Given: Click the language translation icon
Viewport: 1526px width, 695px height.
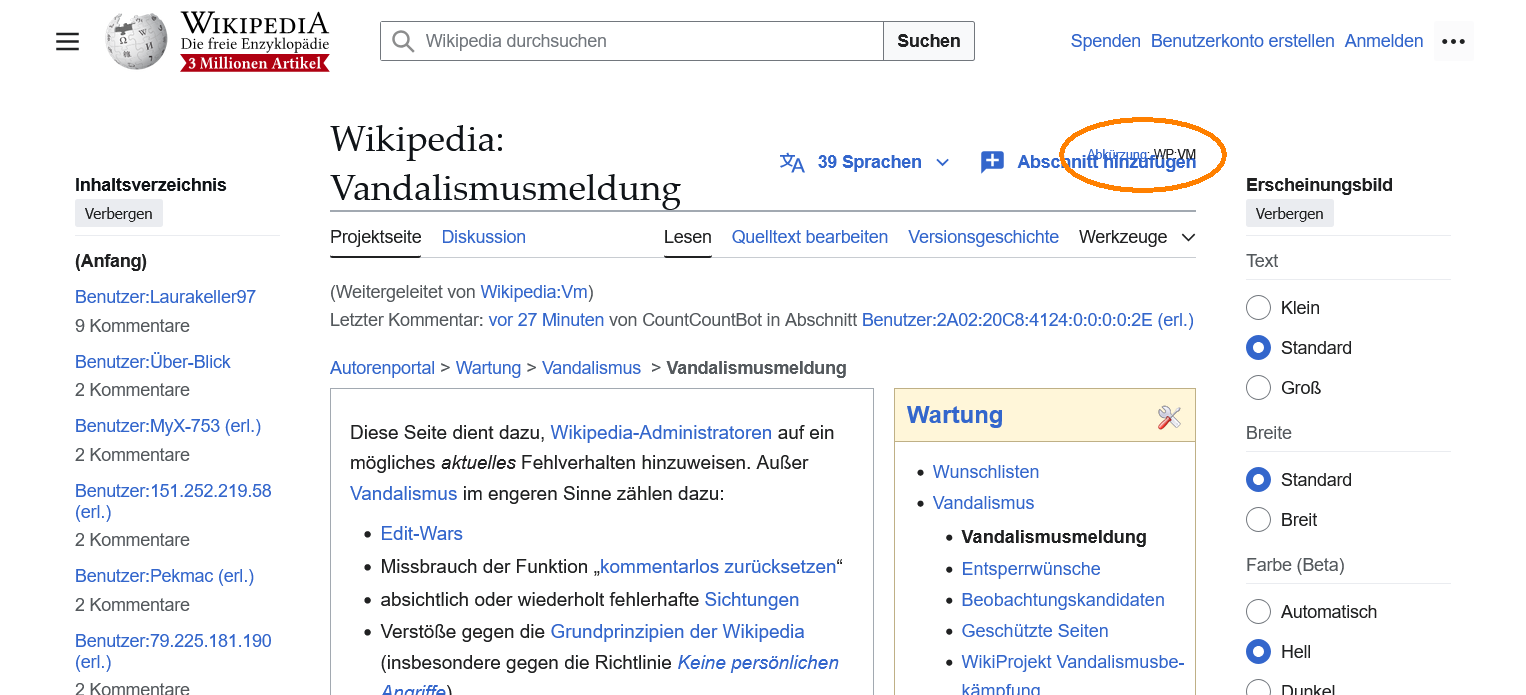Looking at the screenshot, I should coord(792,162).
